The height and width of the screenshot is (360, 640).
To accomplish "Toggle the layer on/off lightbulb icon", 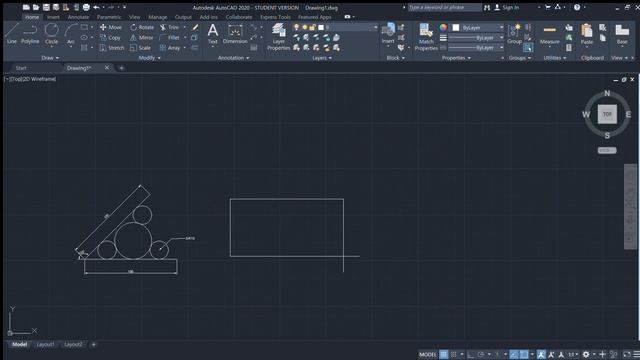I will click(296, 27).
